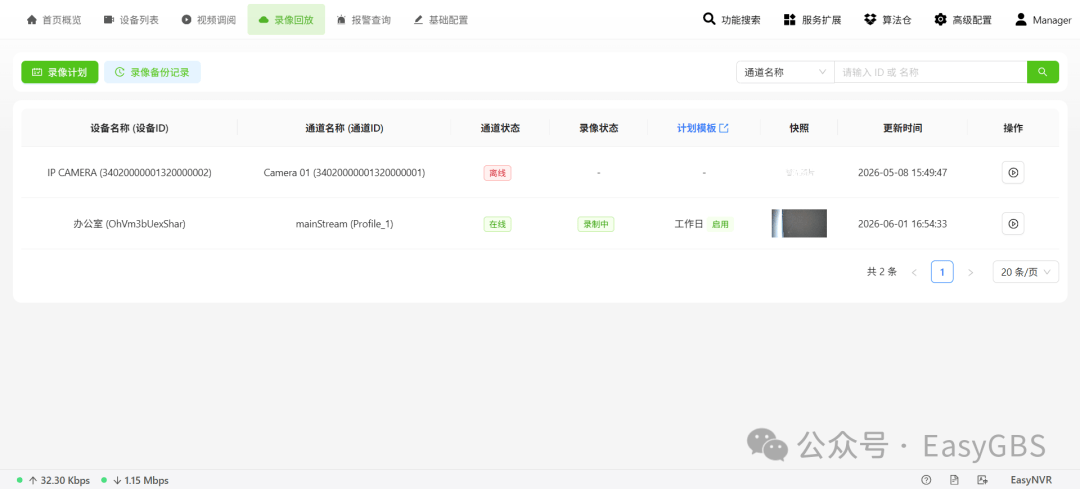Click the EasyNVR label in status bar
The image size is (1080, 489).
click(x=1031, y=480)
